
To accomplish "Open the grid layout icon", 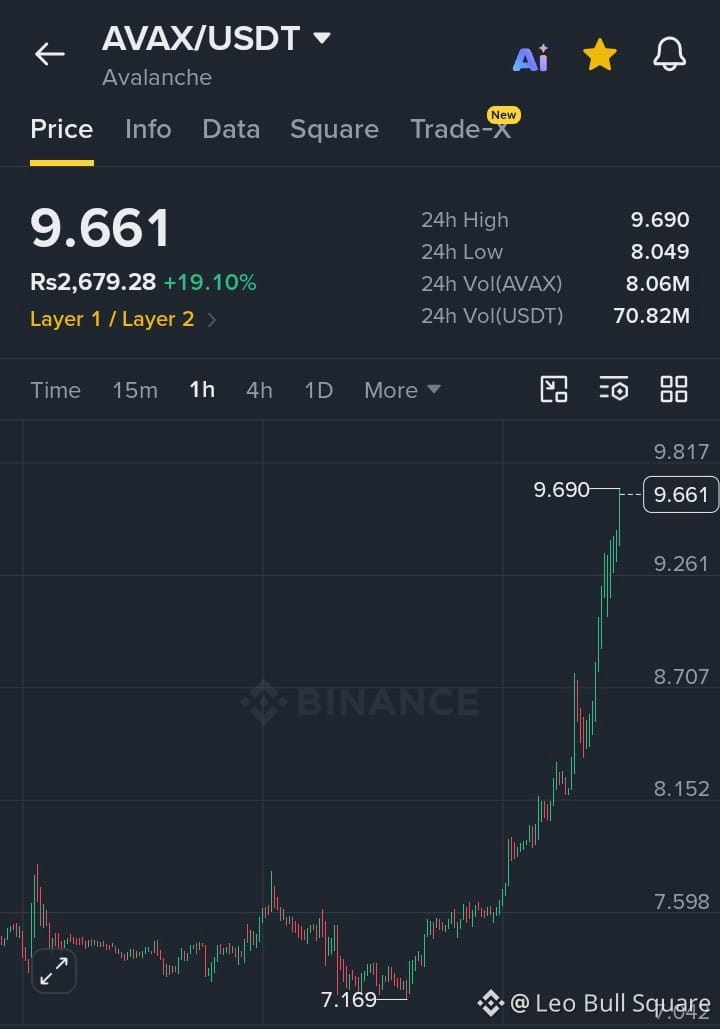I will (x=673, y=389).
